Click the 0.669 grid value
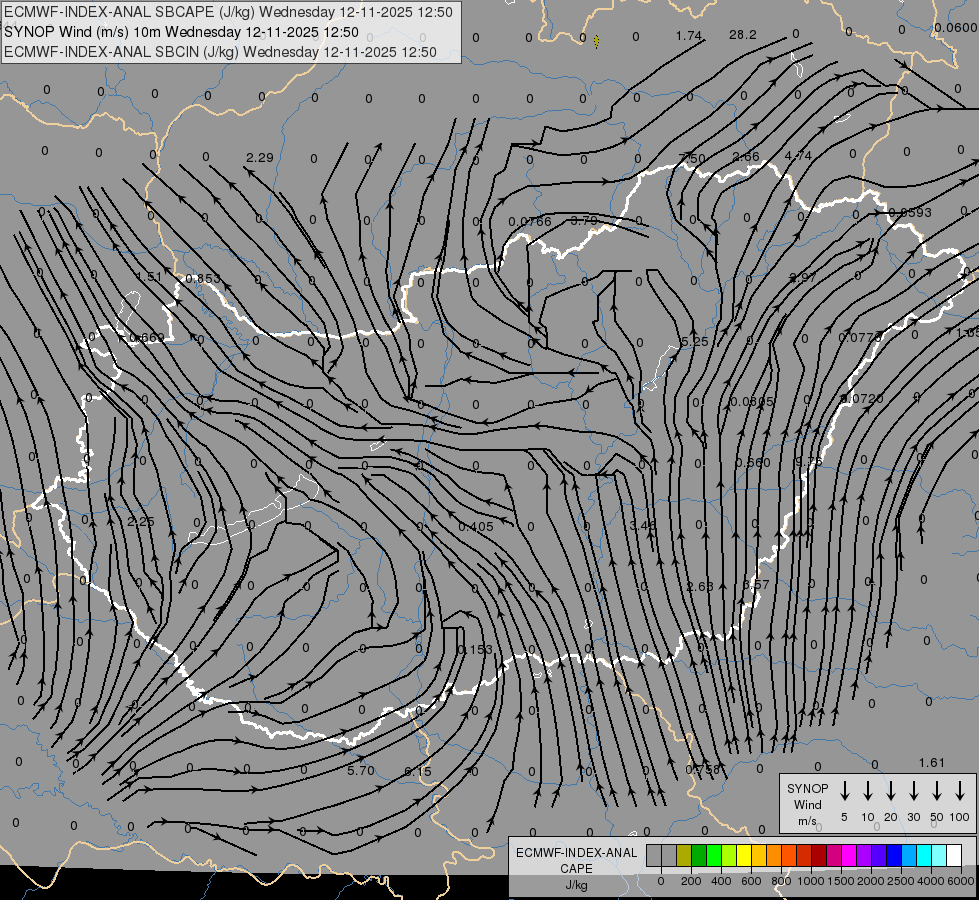The width and height of the screenshot is (979, 900). [x=147, y=338]
